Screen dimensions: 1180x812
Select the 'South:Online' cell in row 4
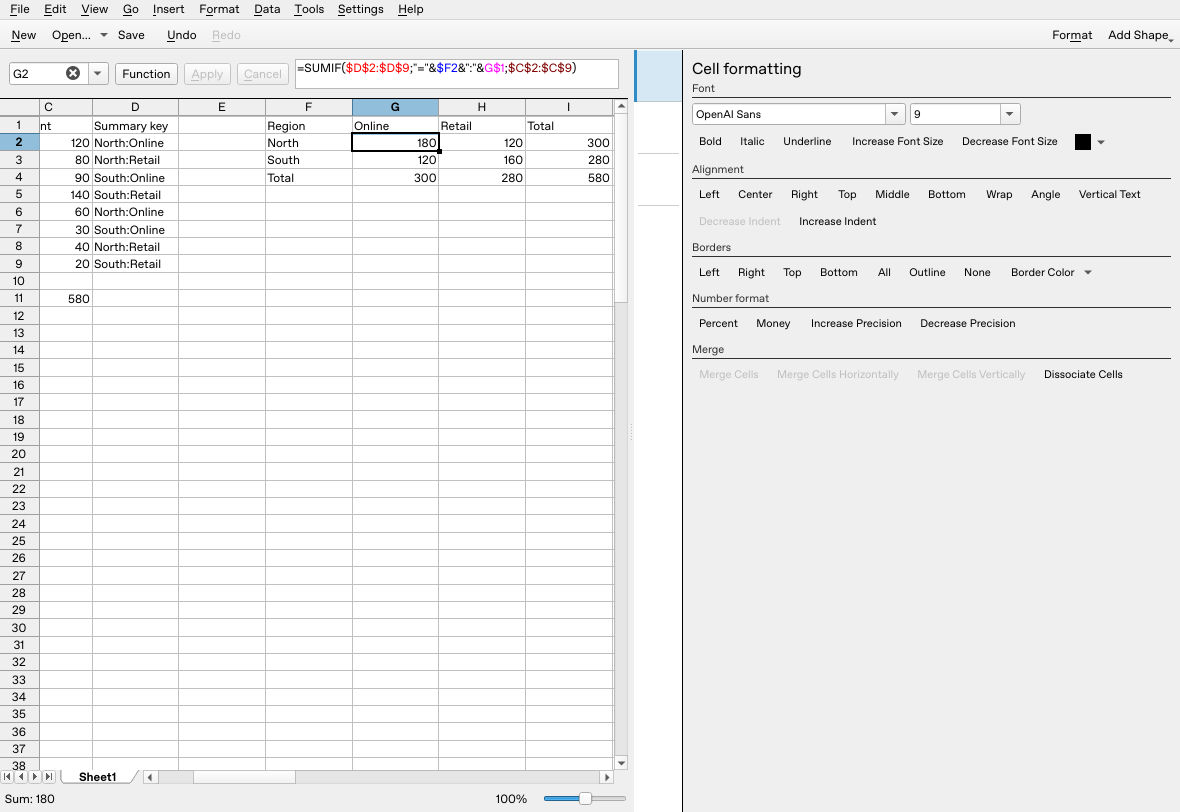[135, 178]
